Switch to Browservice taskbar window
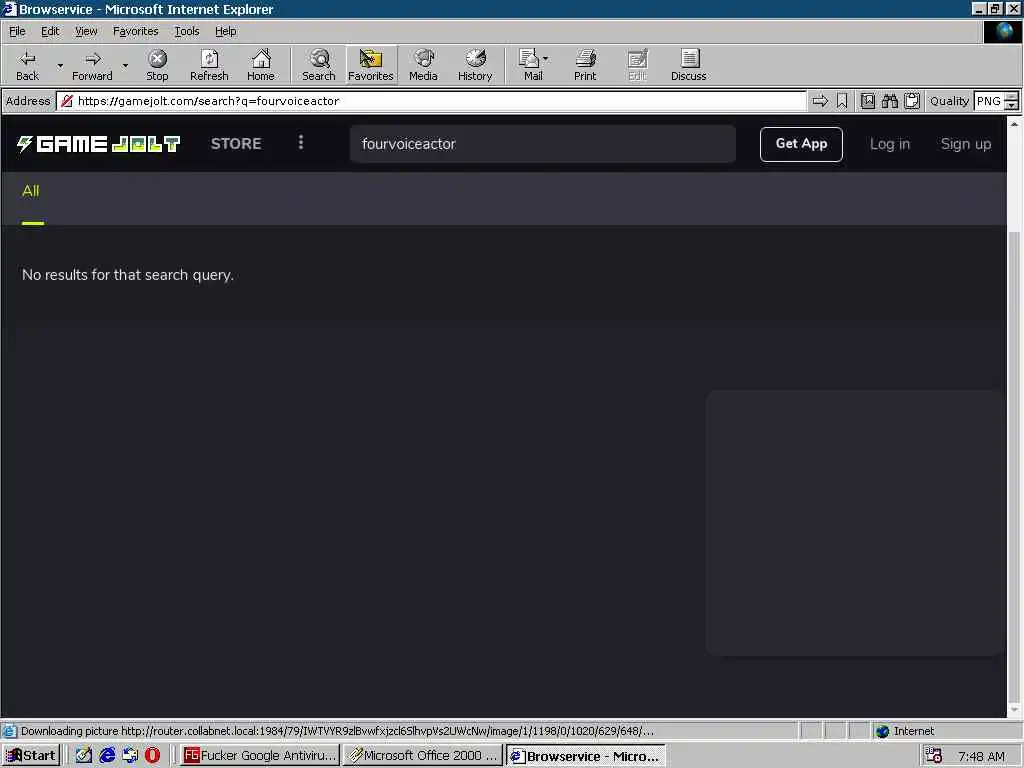 click(586, 756)
